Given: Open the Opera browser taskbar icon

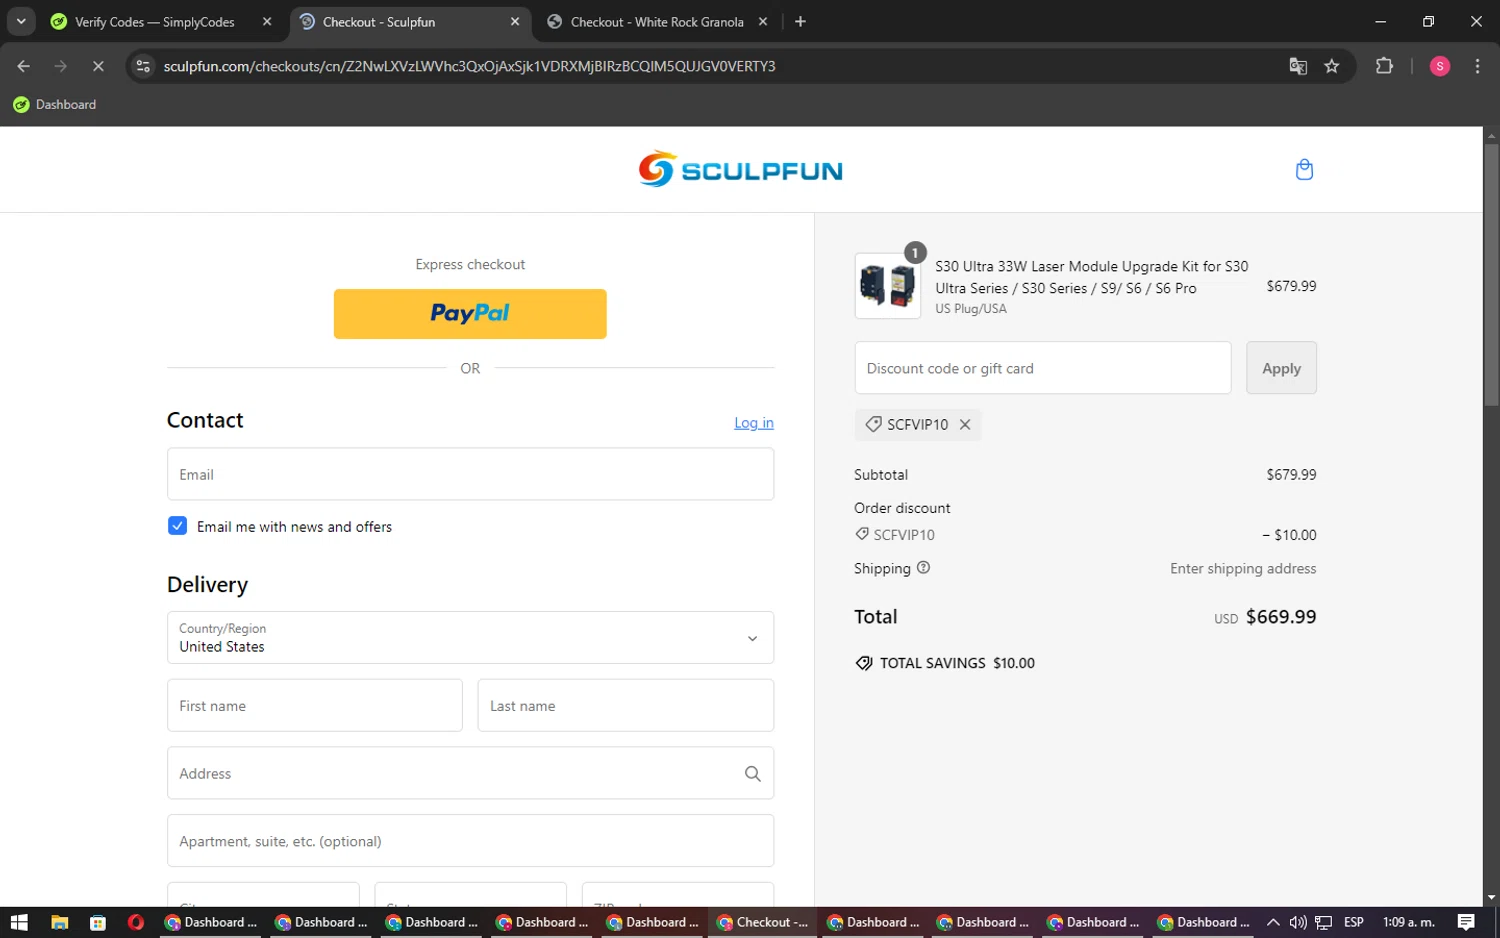Looking at the screenshot, I should (x=136, y=923).
